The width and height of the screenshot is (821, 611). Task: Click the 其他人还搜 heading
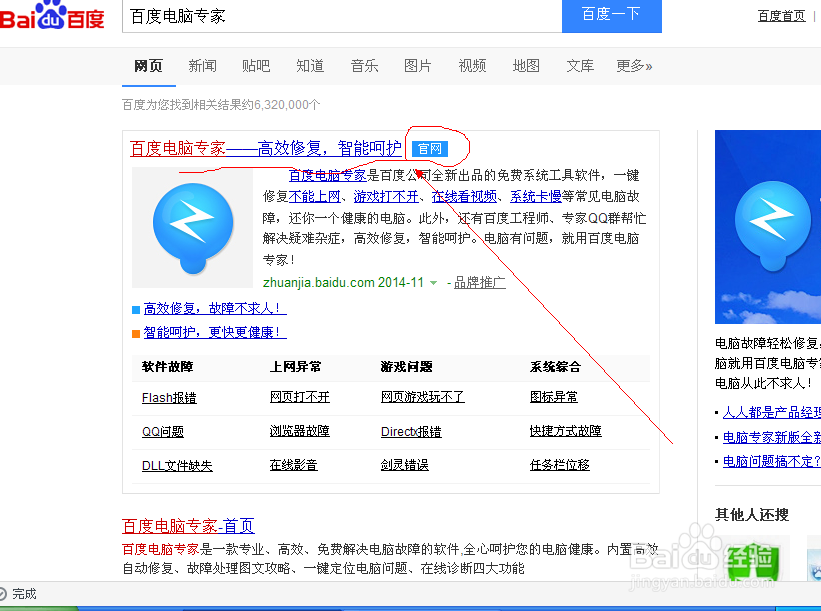tap(752, 515)
